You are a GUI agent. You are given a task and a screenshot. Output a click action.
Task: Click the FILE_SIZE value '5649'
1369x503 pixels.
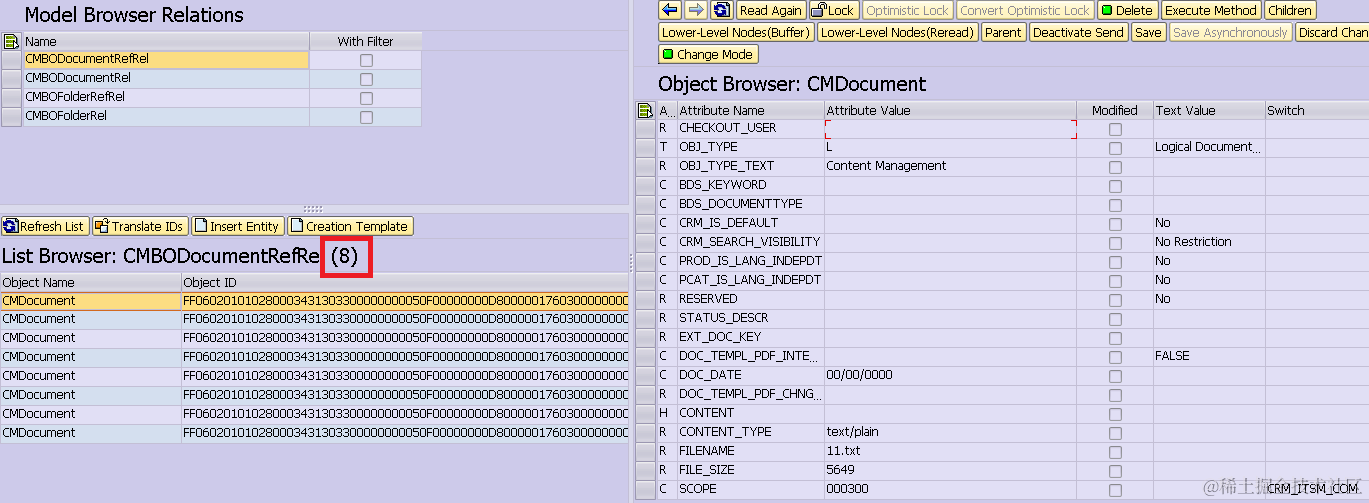coord(840,470)
